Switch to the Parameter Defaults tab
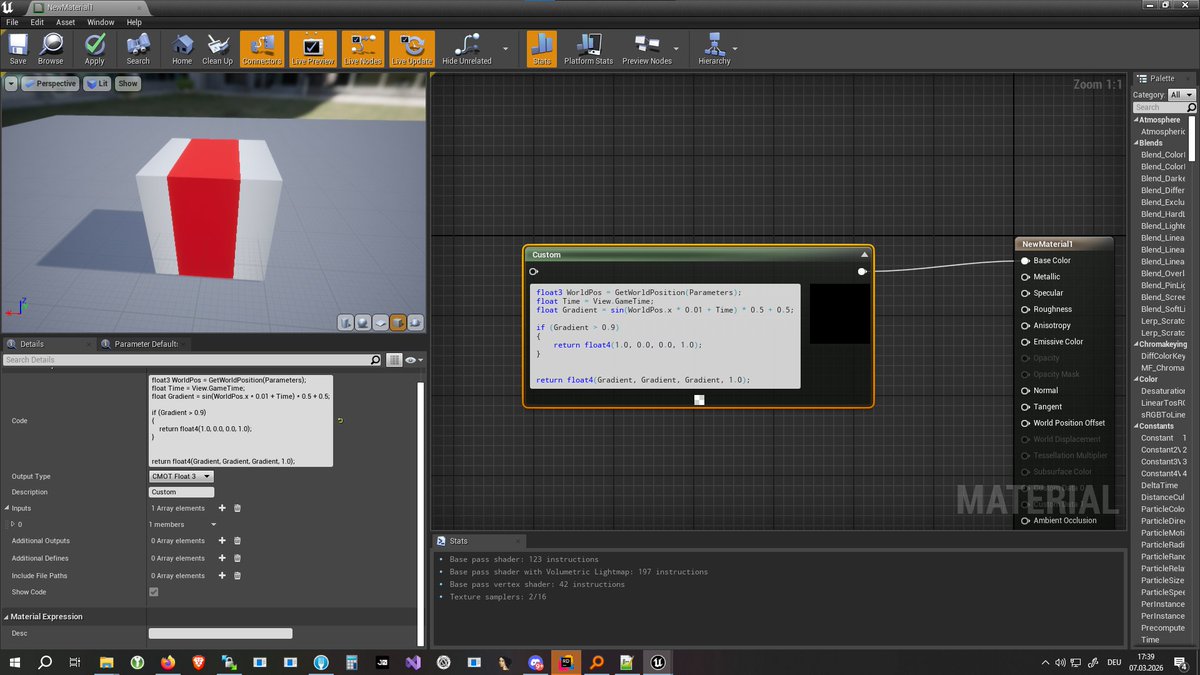The image size is (1200, 675). click(x=144, y=344)
